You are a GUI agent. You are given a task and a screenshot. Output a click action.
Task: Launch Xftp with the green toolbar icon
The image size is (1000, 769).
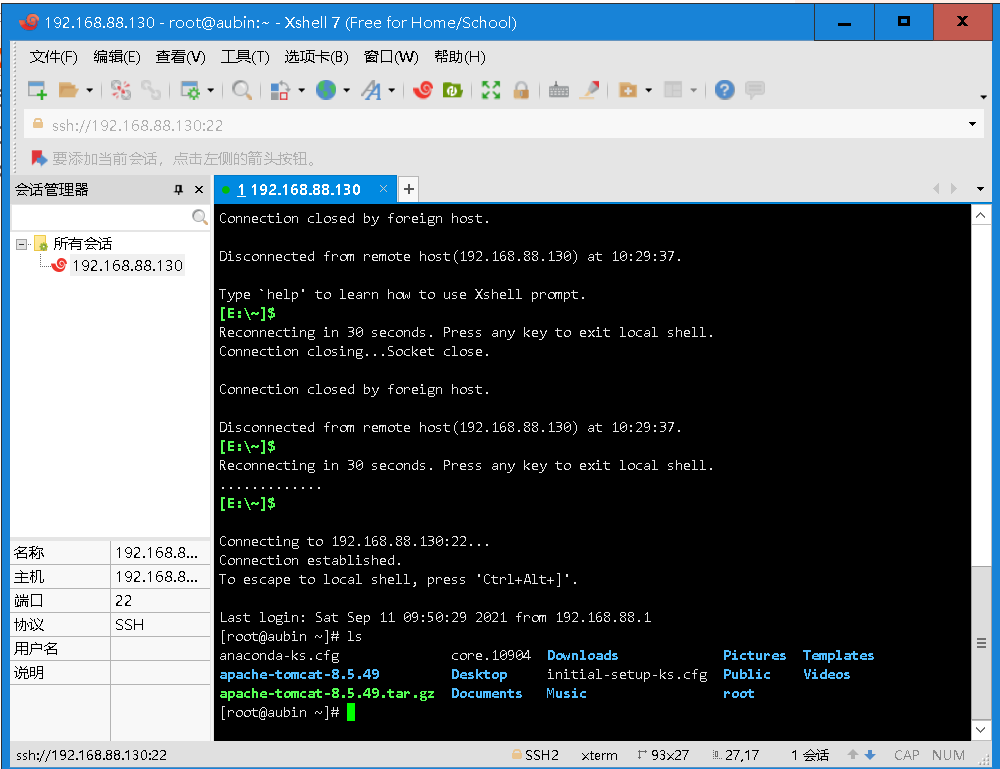(451, 90)
